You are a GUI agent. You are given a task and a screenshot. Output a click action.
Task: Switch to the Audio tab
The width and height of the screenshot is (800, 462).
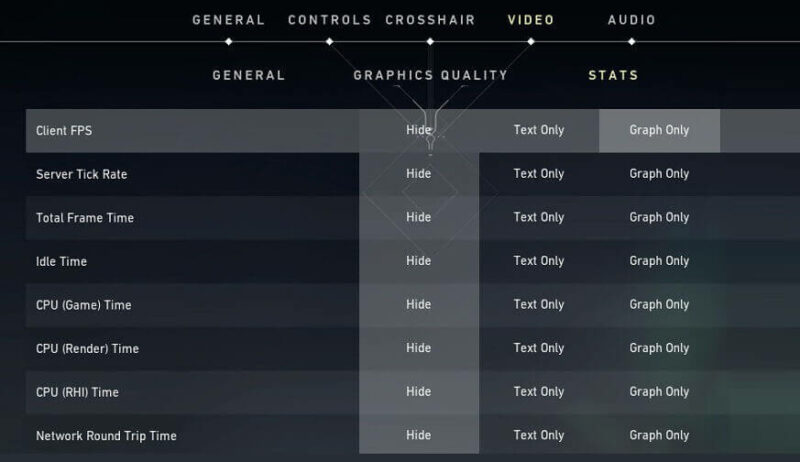632,20
